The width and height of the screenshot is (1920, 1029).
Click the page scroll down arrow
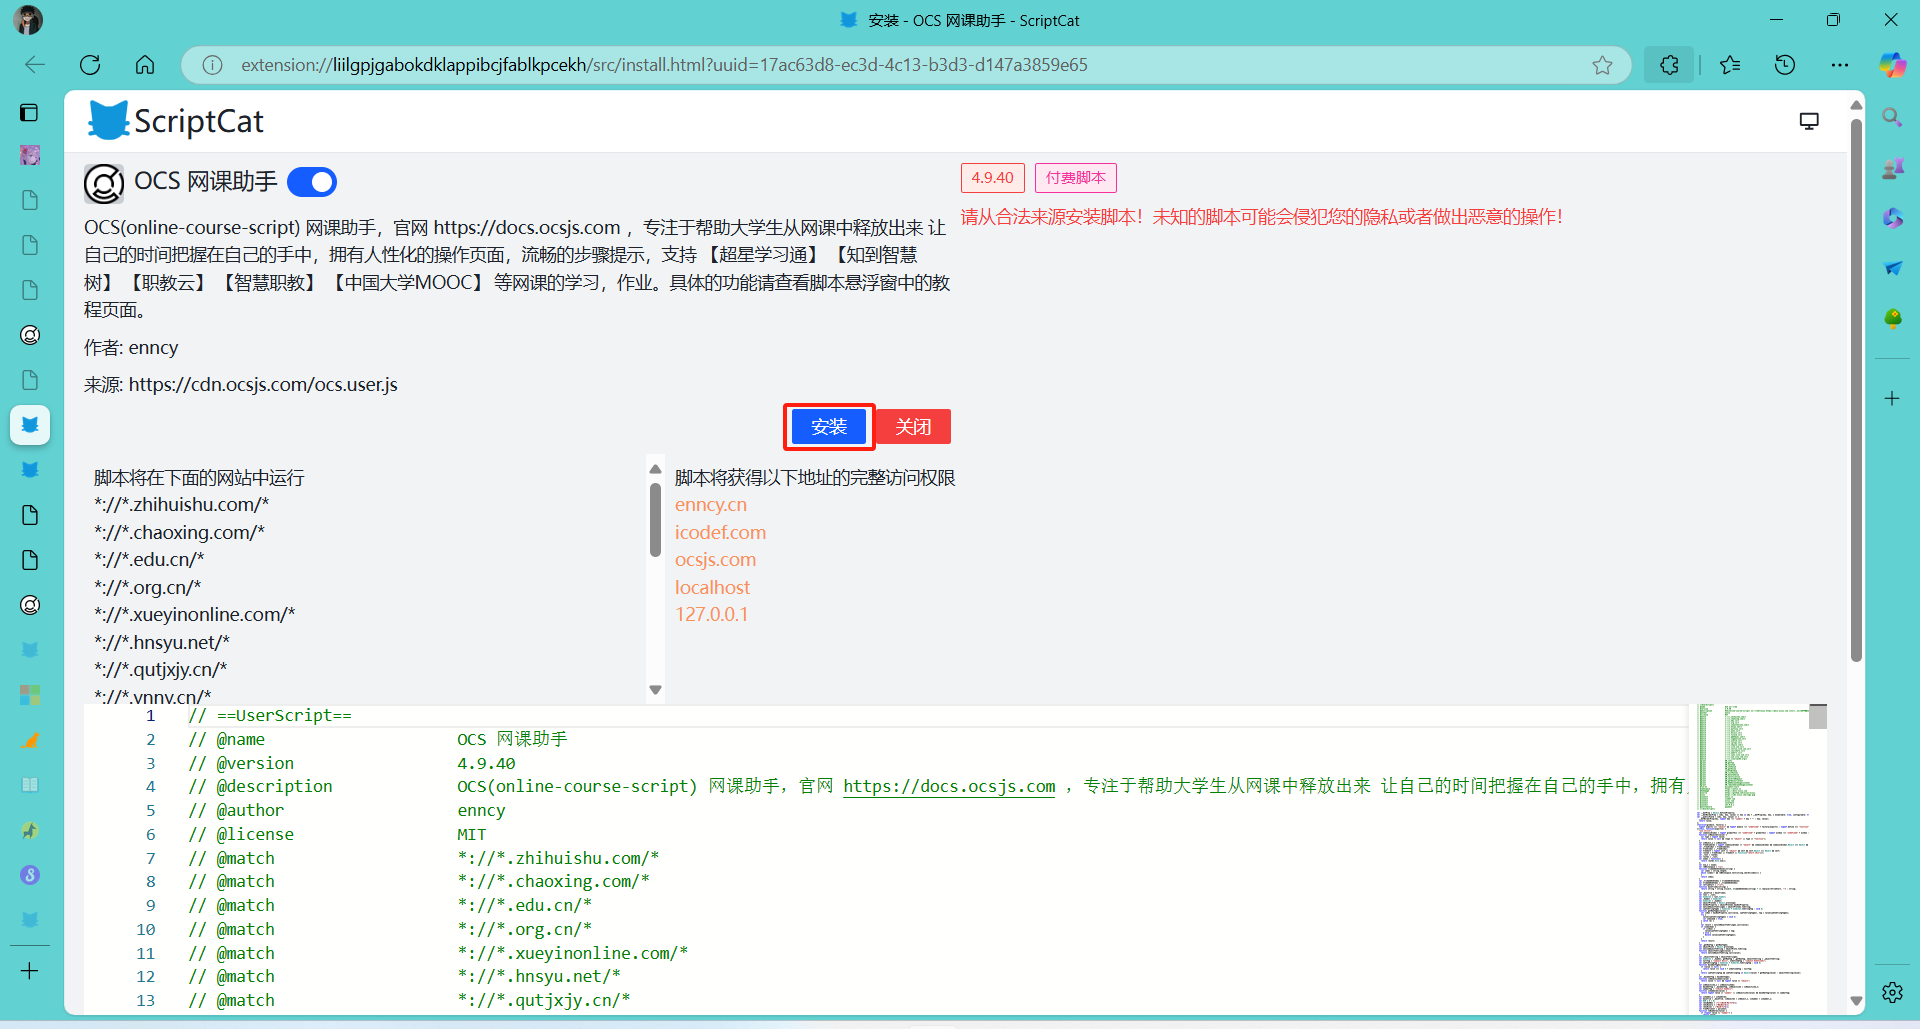click(1856, 1000)
